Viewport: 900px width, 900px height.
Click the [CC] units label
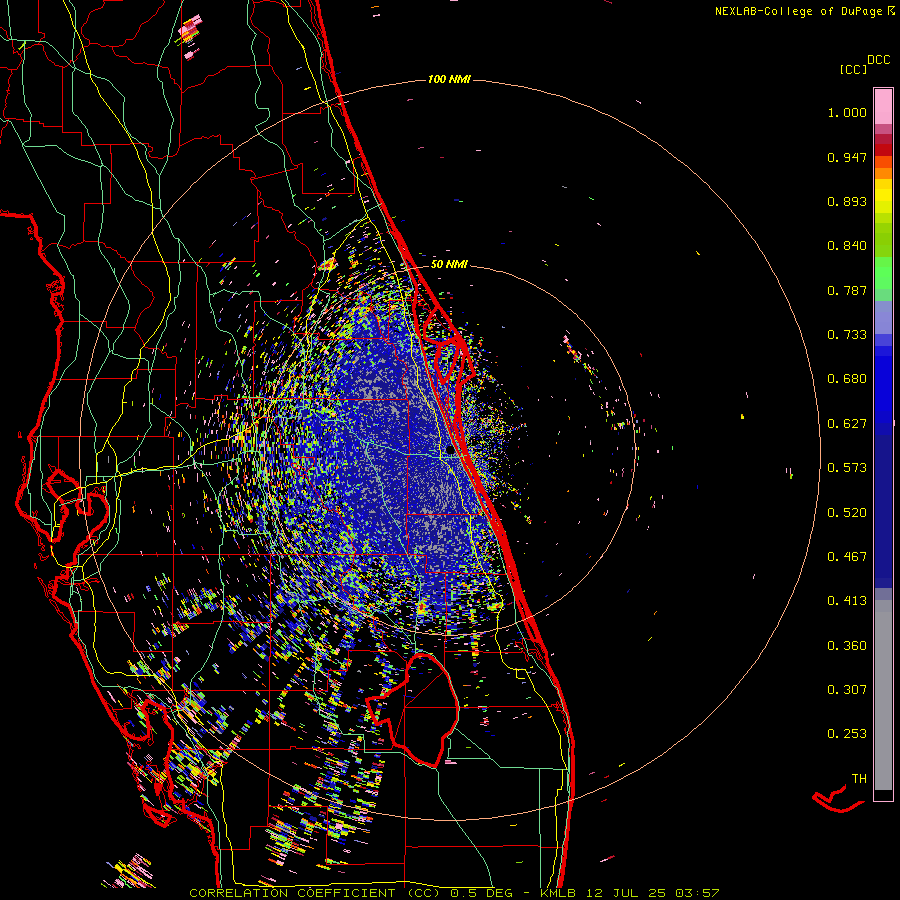click(x=853, y=69)
